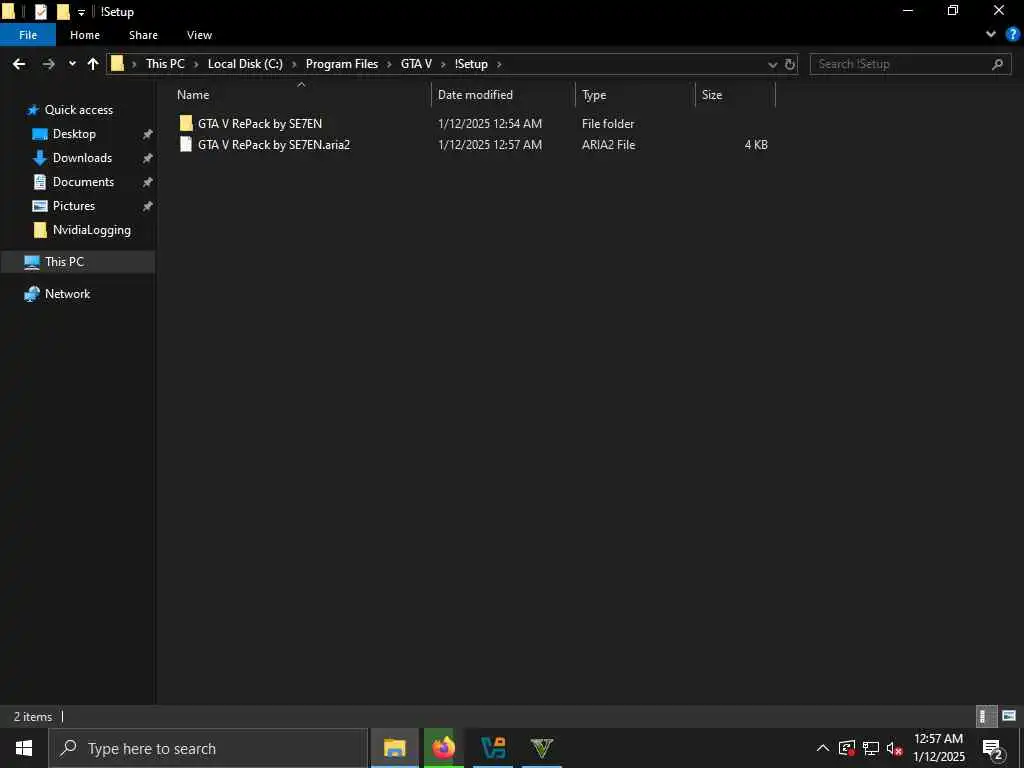Open notification center with 2 alerts
1024x768 pixels.
click(993, 749)
